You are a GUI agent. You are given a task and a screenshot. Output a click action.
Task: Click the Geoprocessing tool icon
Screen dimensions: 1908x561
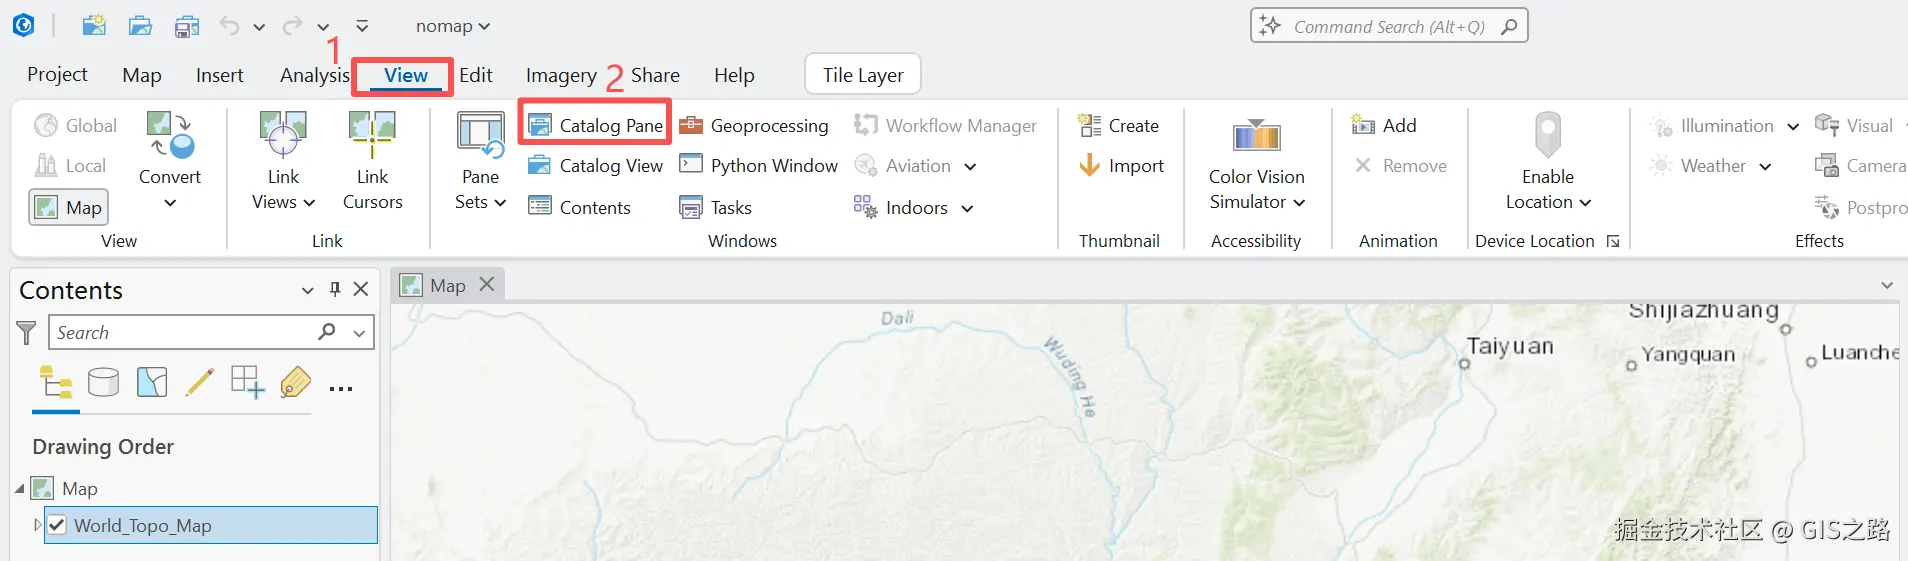(691, 125)
